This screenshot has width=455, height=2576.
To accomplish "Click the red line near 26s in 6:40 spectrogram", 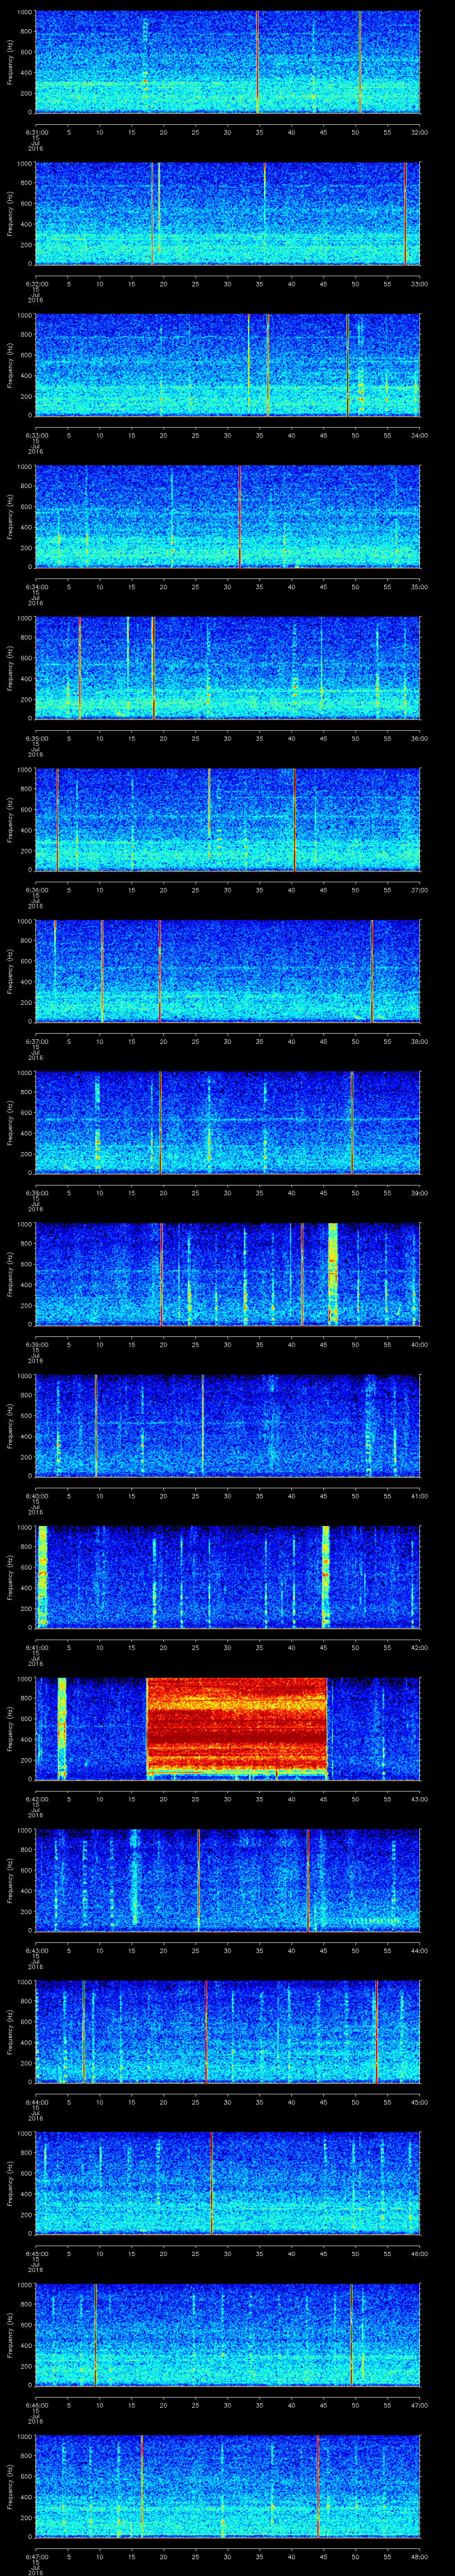I will [x=203, y=1424].
